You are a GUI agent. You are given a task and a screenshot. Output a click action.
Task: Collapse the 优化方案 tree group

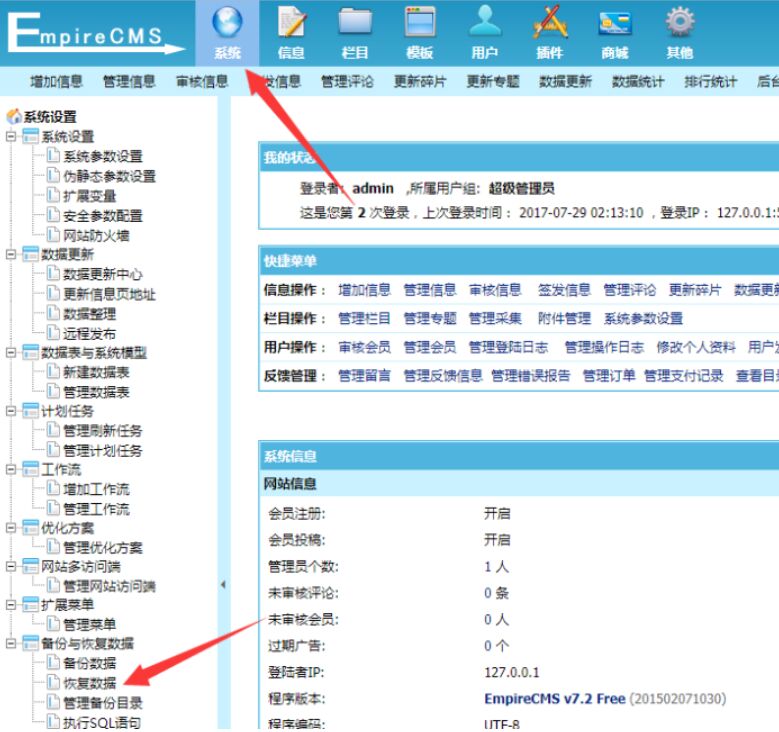11,528
